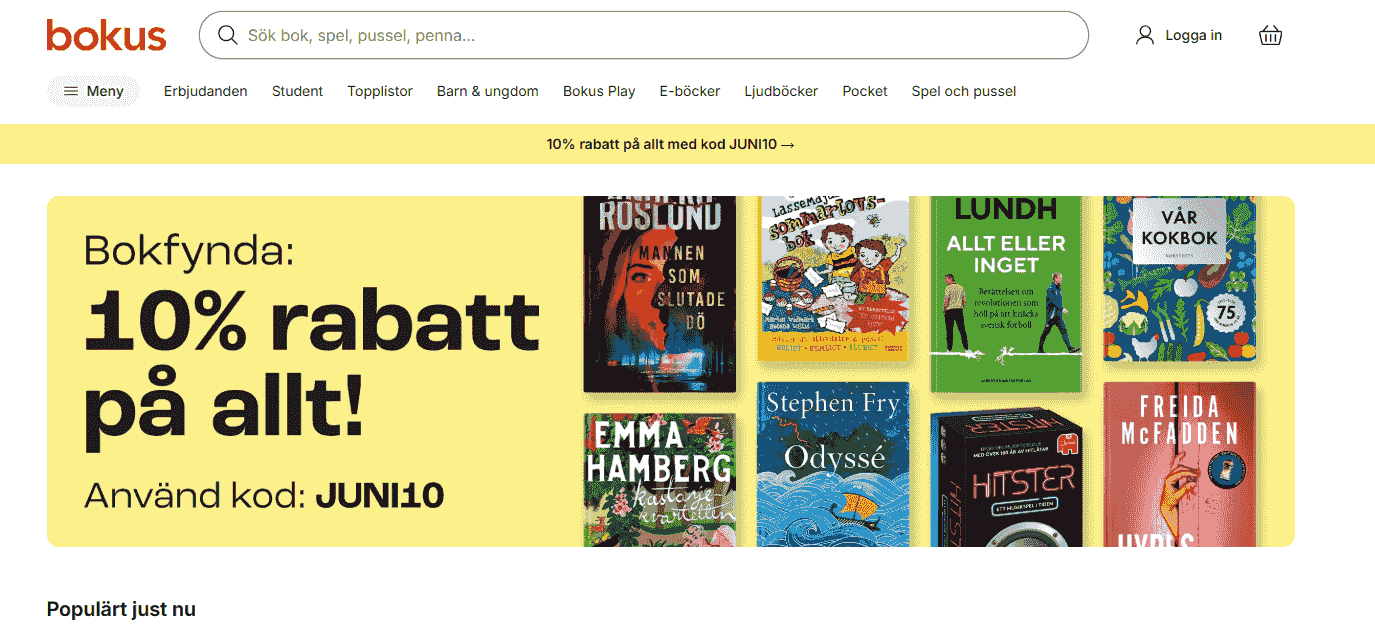
Task: Click the user profile icon
Action: (1145, 35)
